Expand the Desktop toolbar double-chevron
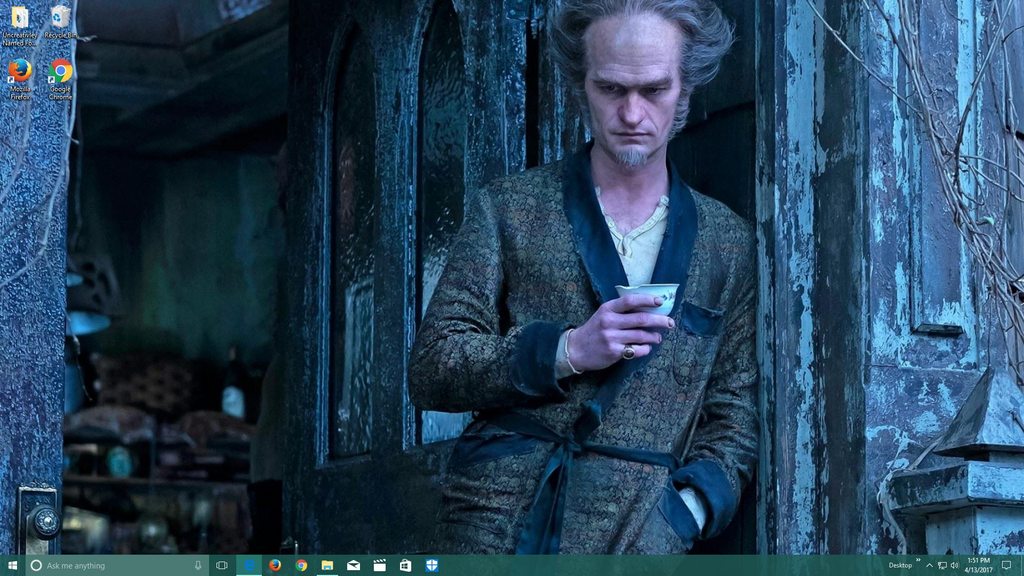Viewport: 1024px width, 576px height. click(918, 561)
